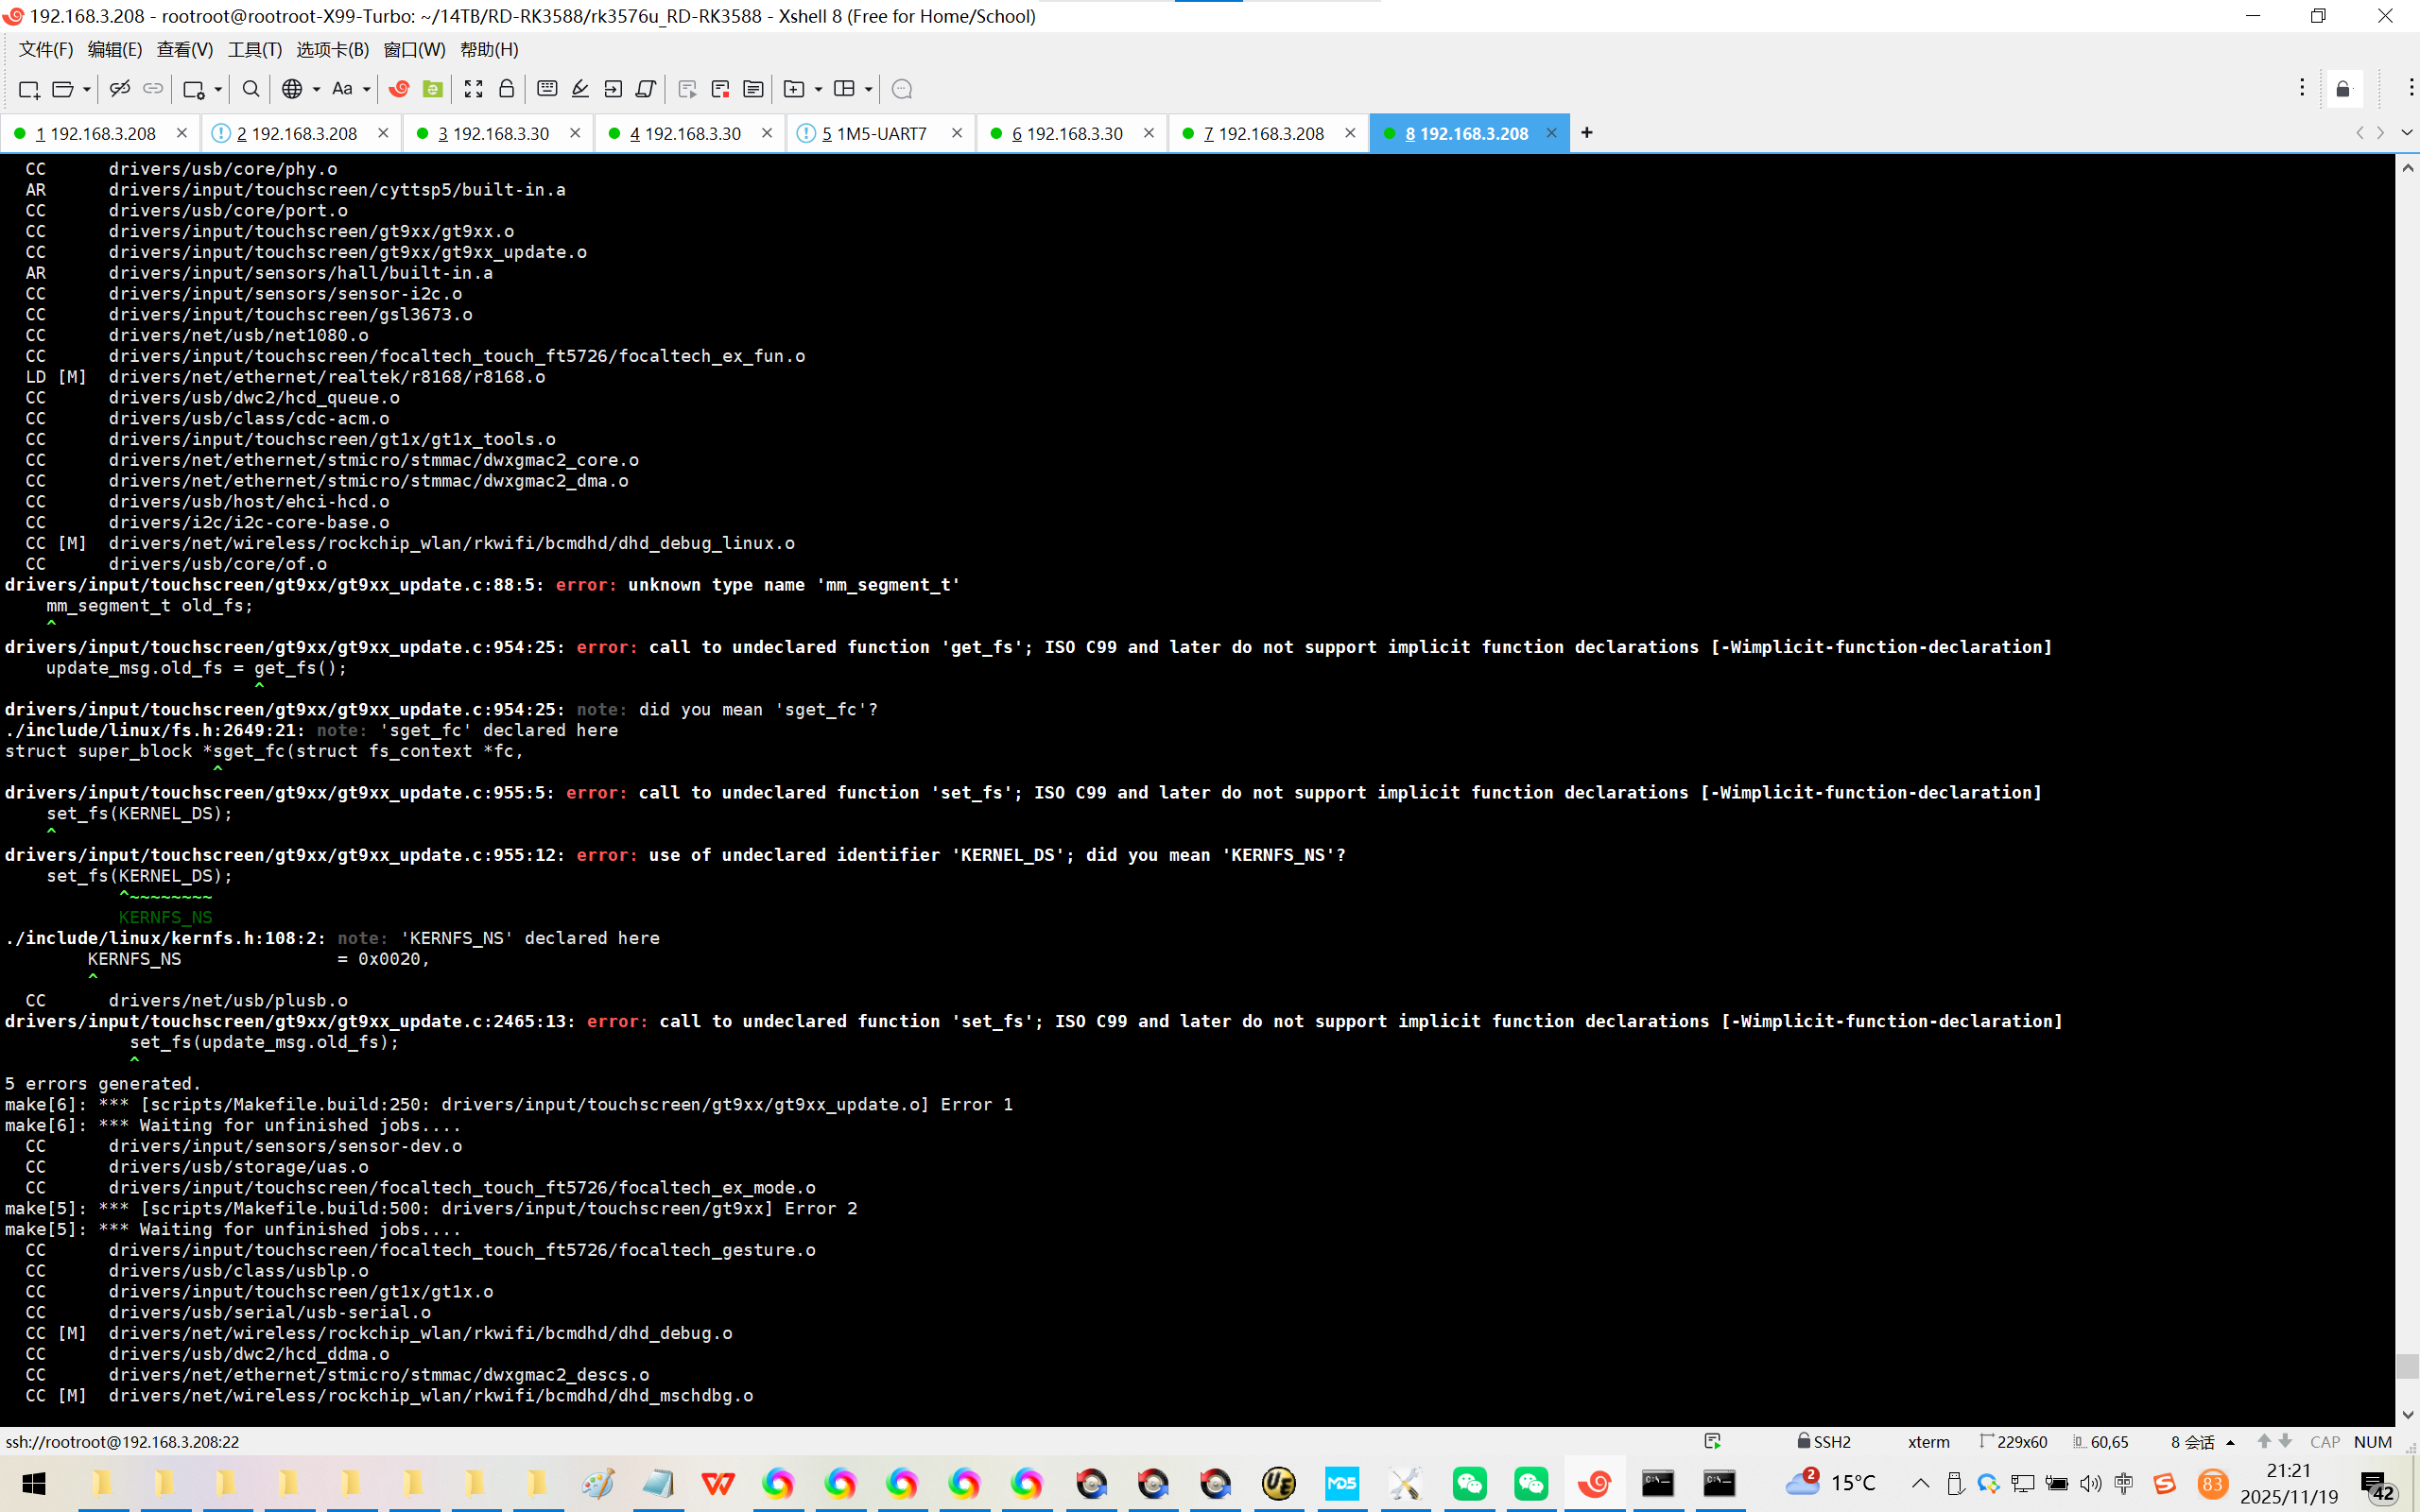Expand the tab list chevron at far right
Screen dimensions: 2420x1512
(2406, 133)
